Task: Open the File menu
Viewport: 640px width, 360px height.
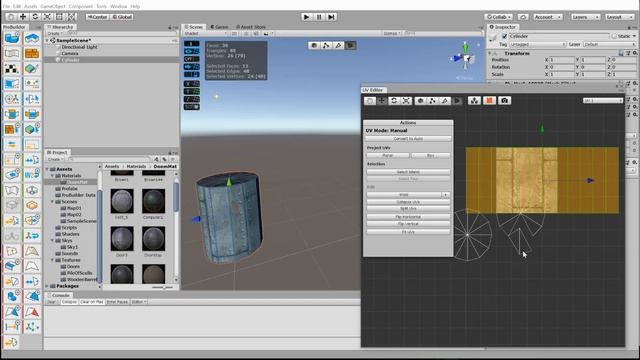Action: 6,6
